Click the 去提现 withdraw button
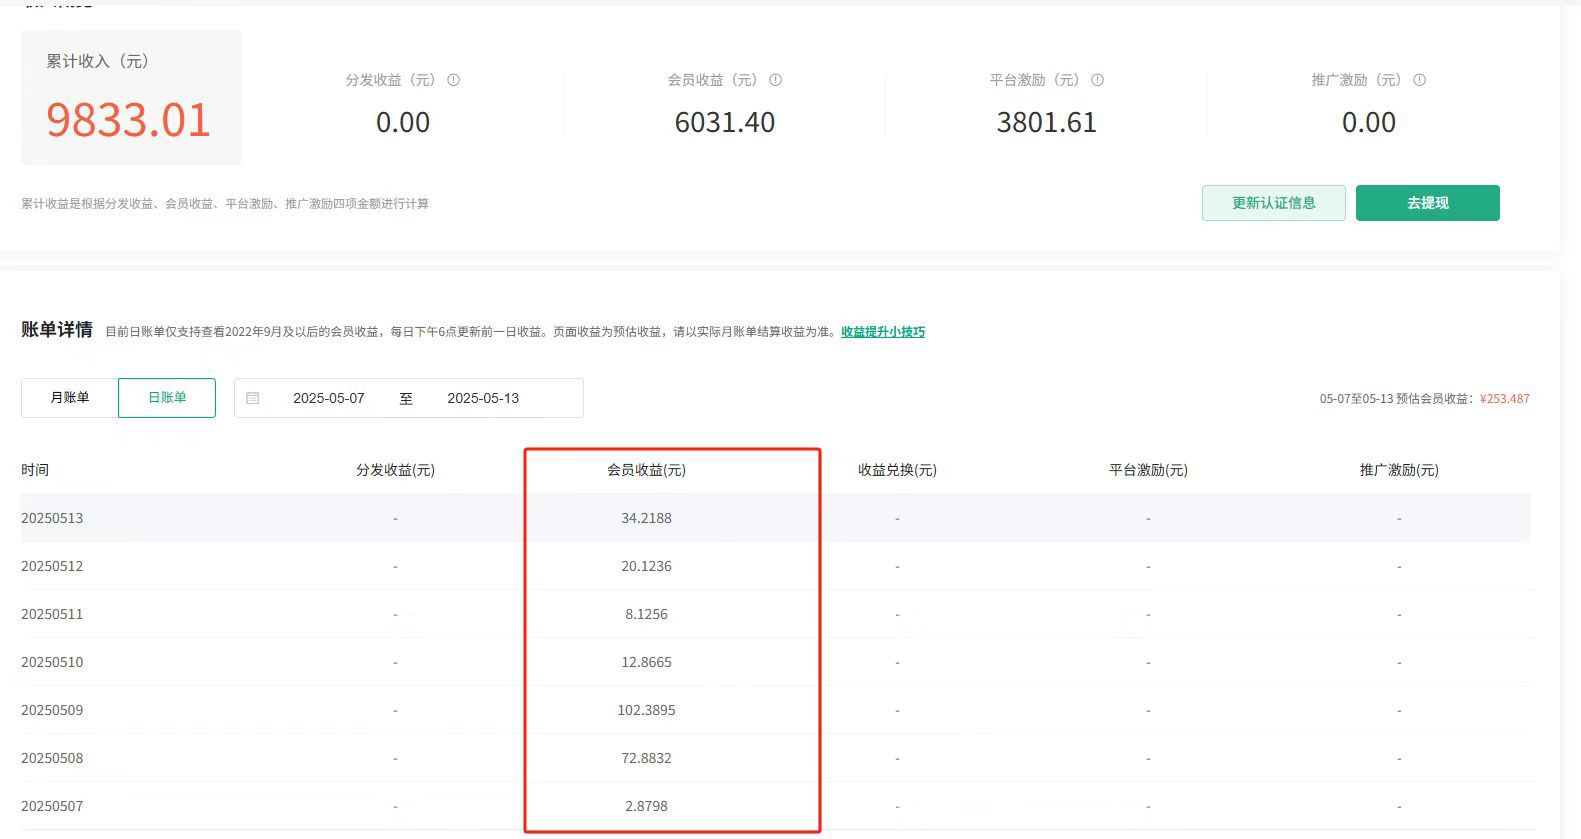Viewport: 1581px width, 839px height. 1427,203
